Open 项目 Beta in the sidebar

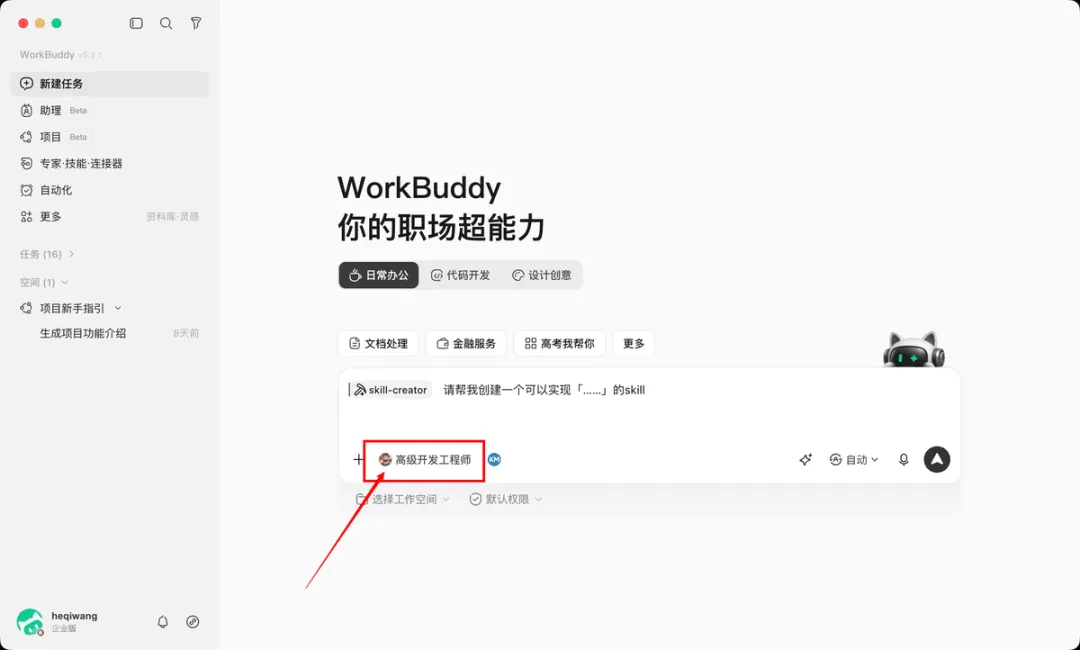pyautogui.click(x=110, y=137)
